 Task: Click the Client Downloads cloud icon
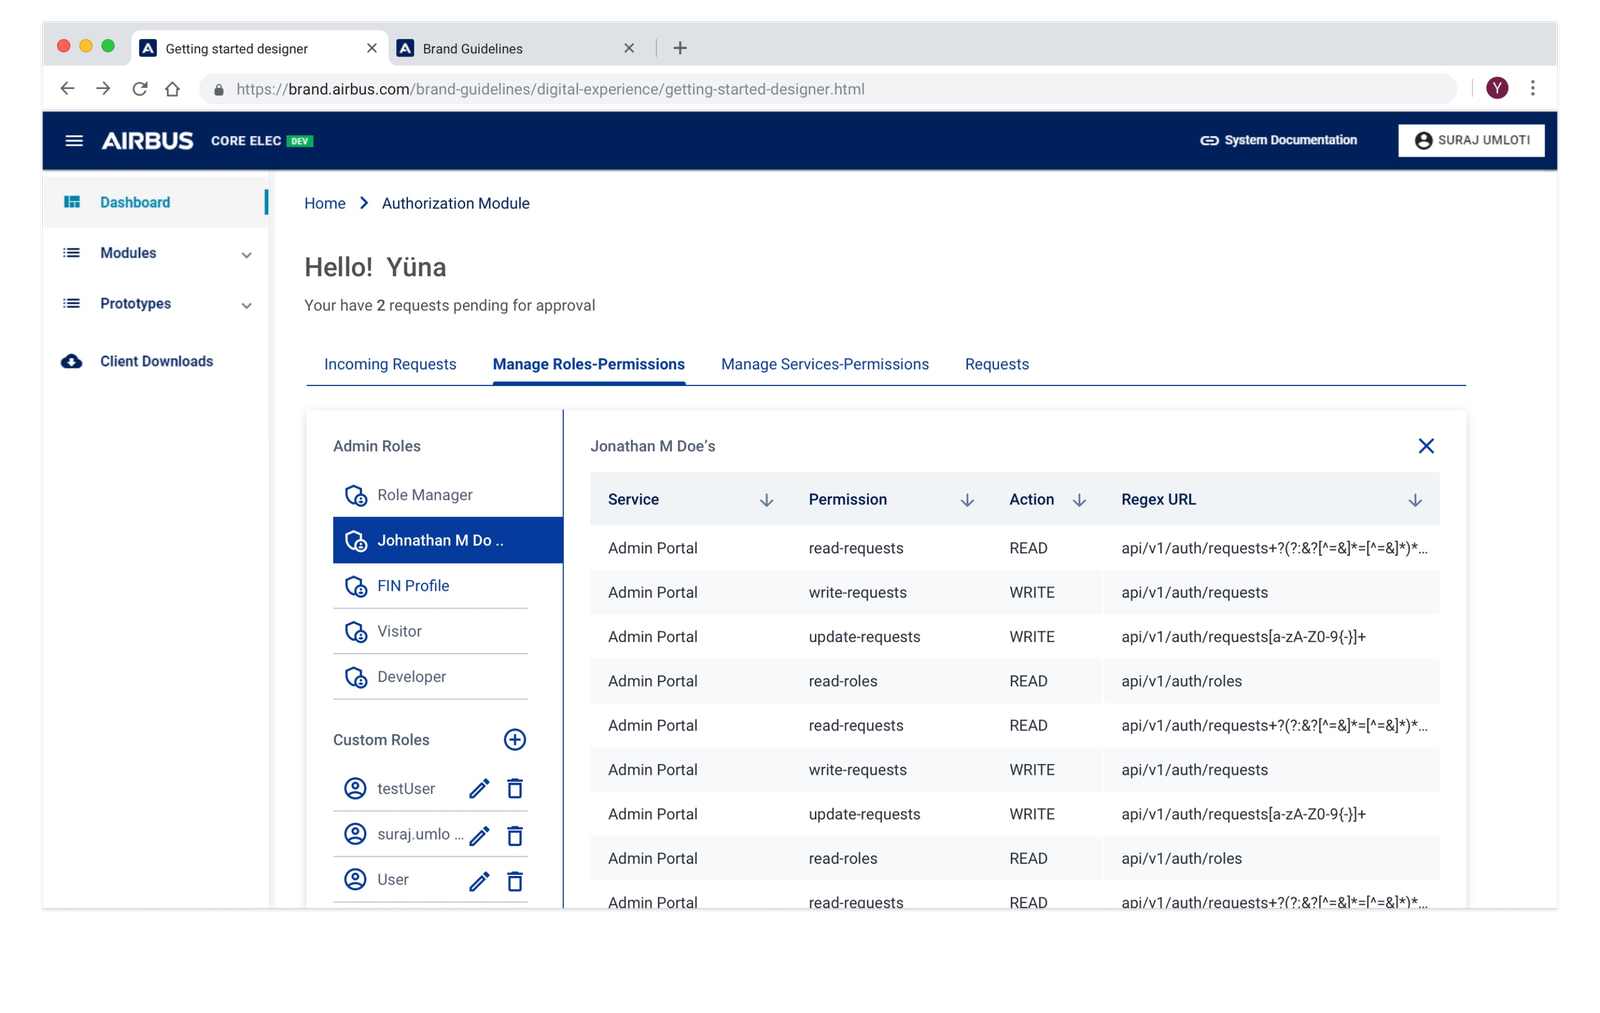72,362
